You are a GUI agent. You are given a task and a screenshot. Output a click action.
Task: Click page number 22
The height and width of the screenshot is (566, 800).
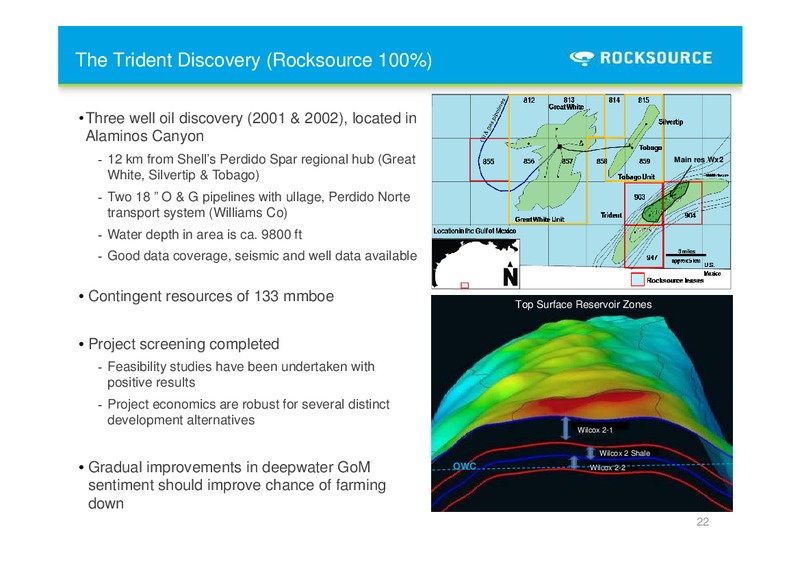point(703,522)
